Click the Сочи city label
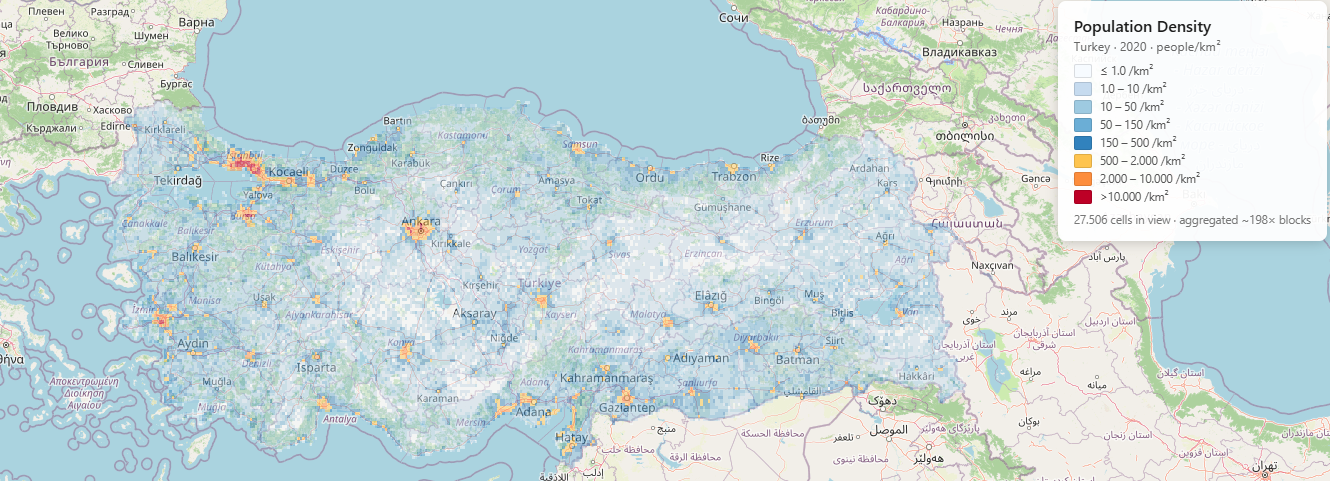The width and height of the screenshot is (1330, 481). [x=734, y=17]
